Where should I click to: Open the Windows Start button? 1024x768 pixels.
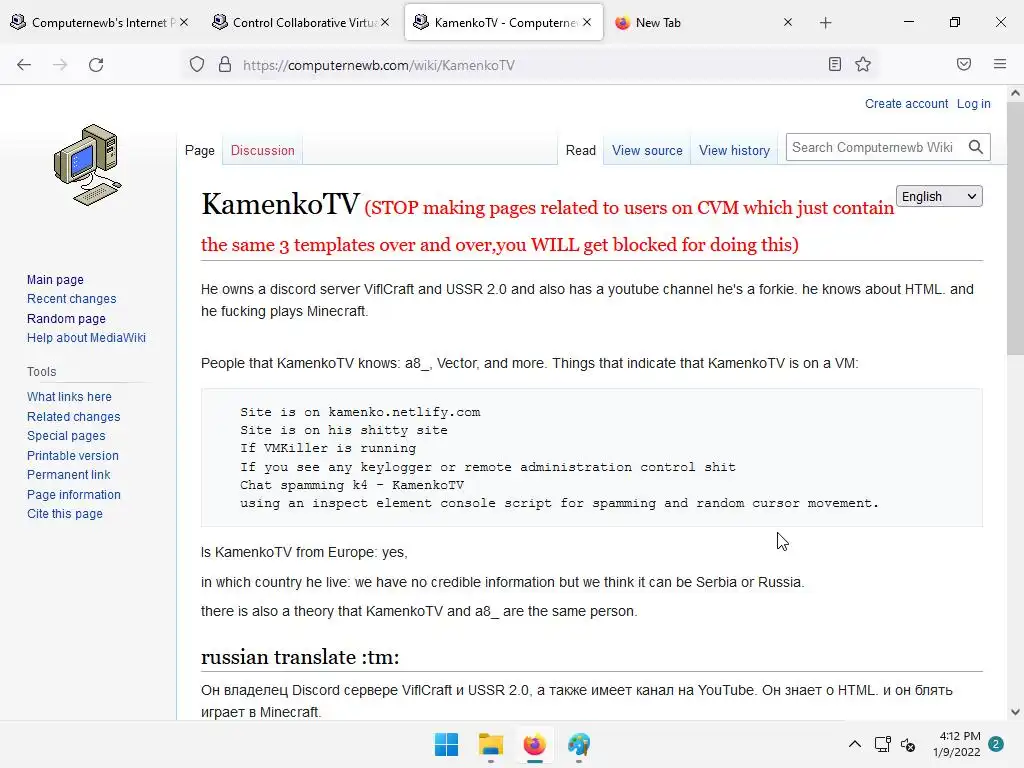(447, 744)
